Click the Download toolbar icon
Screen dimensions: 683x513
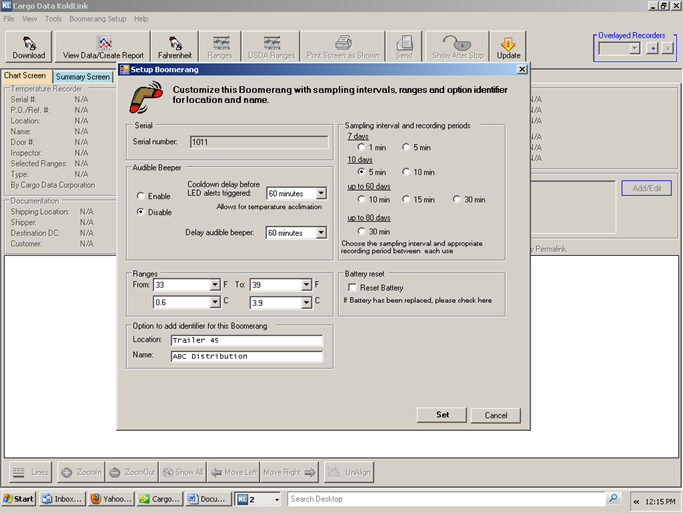[x=29, y=47]
